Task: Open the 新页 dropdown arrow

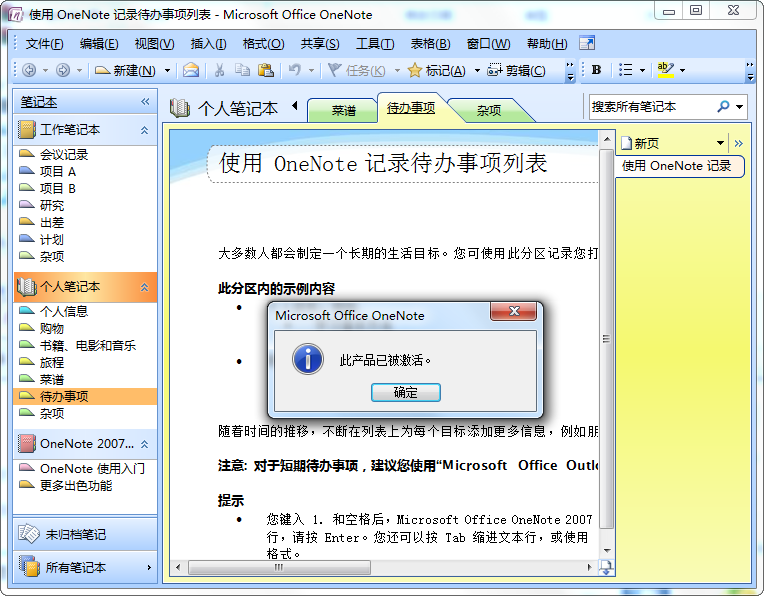Action: pyautogui.click(x=720, y=143)
